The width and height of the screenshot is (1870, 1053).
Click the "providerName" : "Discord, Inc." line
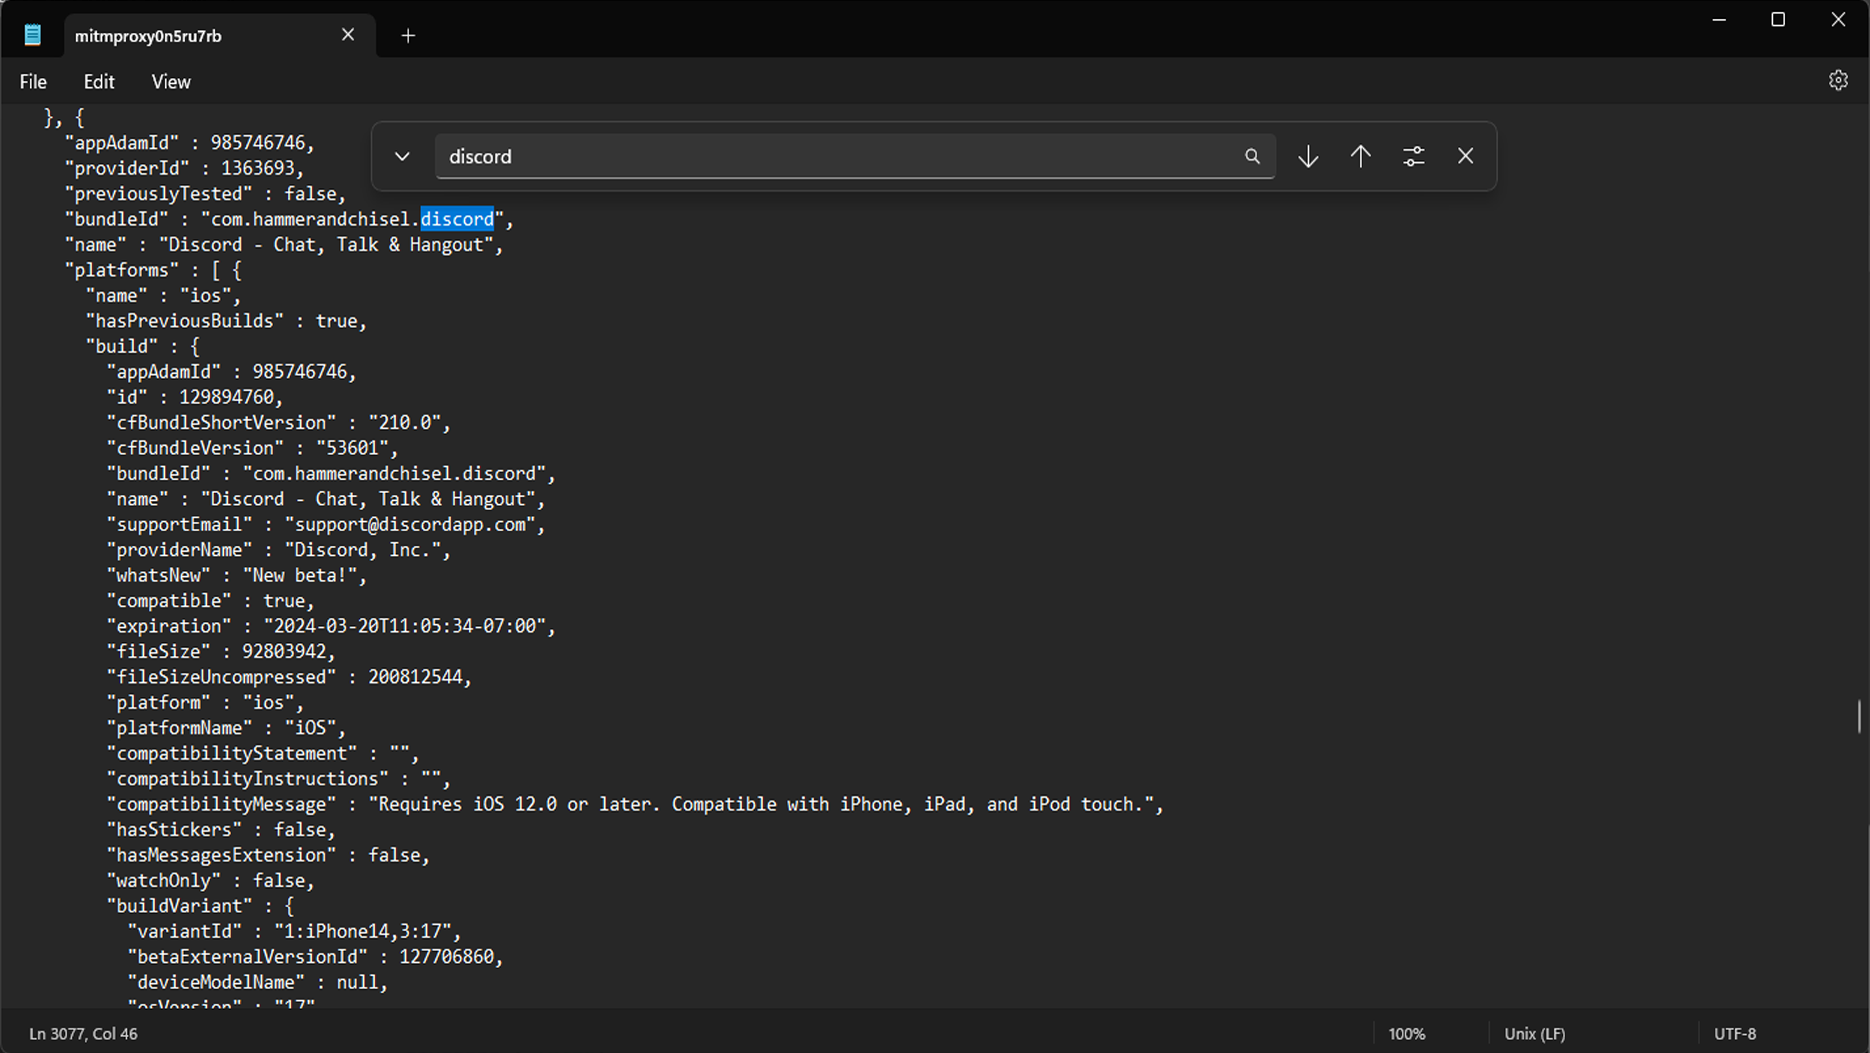[279, 550]
